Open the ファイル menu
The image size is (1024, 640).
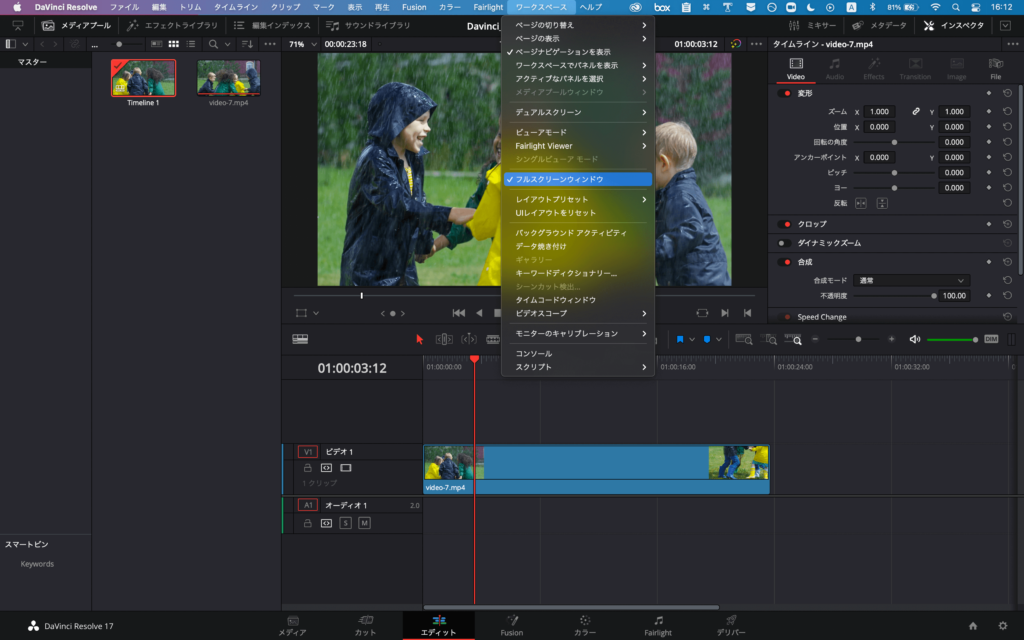[124, 7]
